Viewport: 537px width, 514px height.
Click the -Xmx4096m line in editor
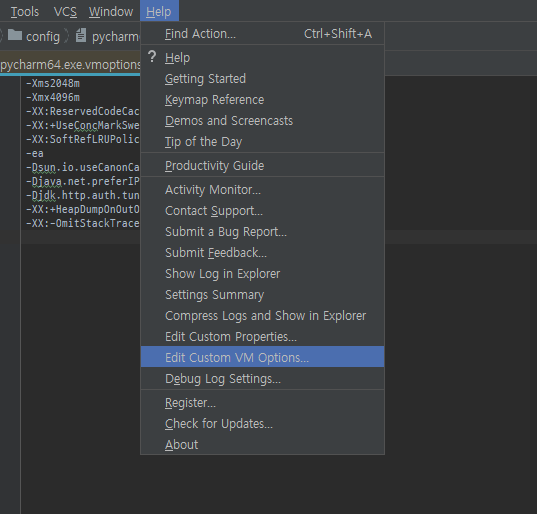point(53,97)
